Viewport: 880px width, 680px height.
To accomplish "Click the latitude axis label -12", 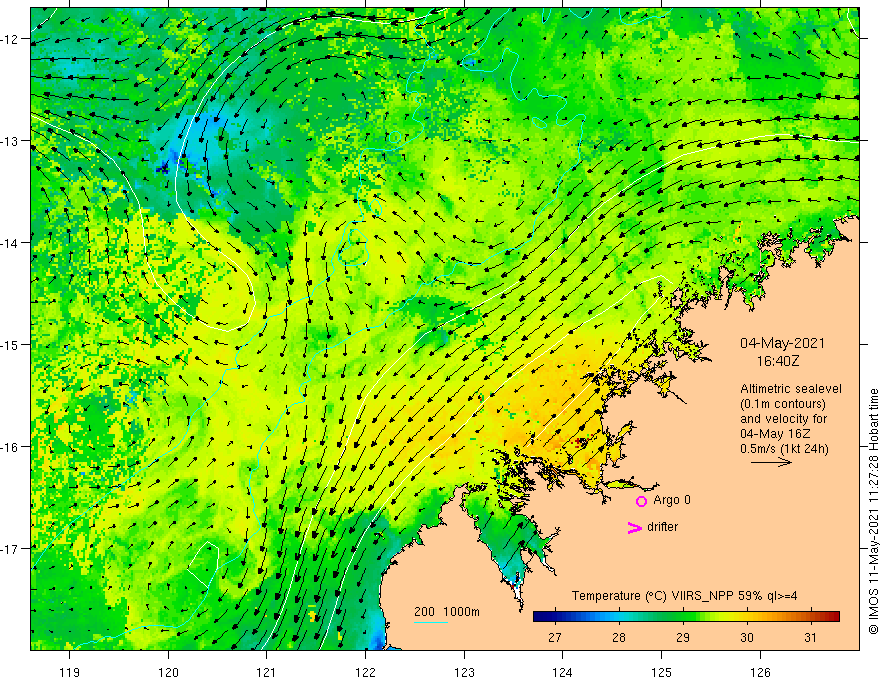I will tap(11, 39).
